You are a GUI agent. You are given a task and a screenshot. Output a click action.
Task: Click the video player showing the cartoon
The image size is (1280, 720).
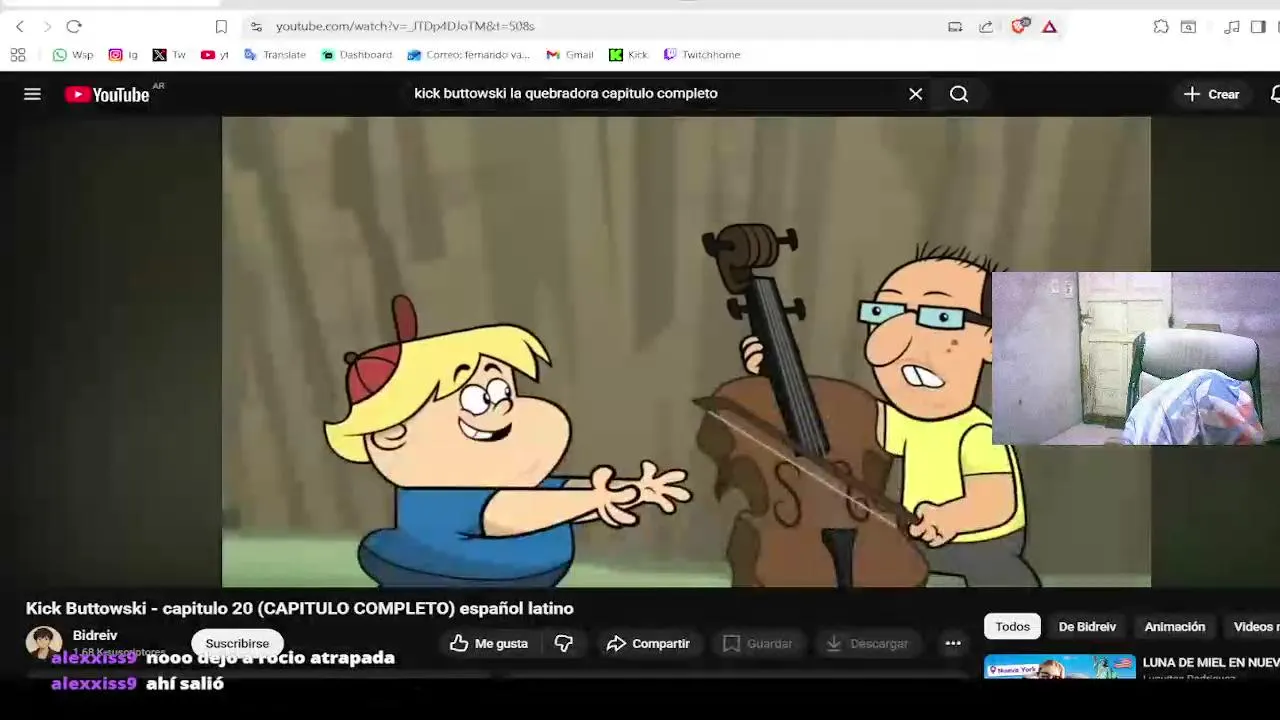686,352
